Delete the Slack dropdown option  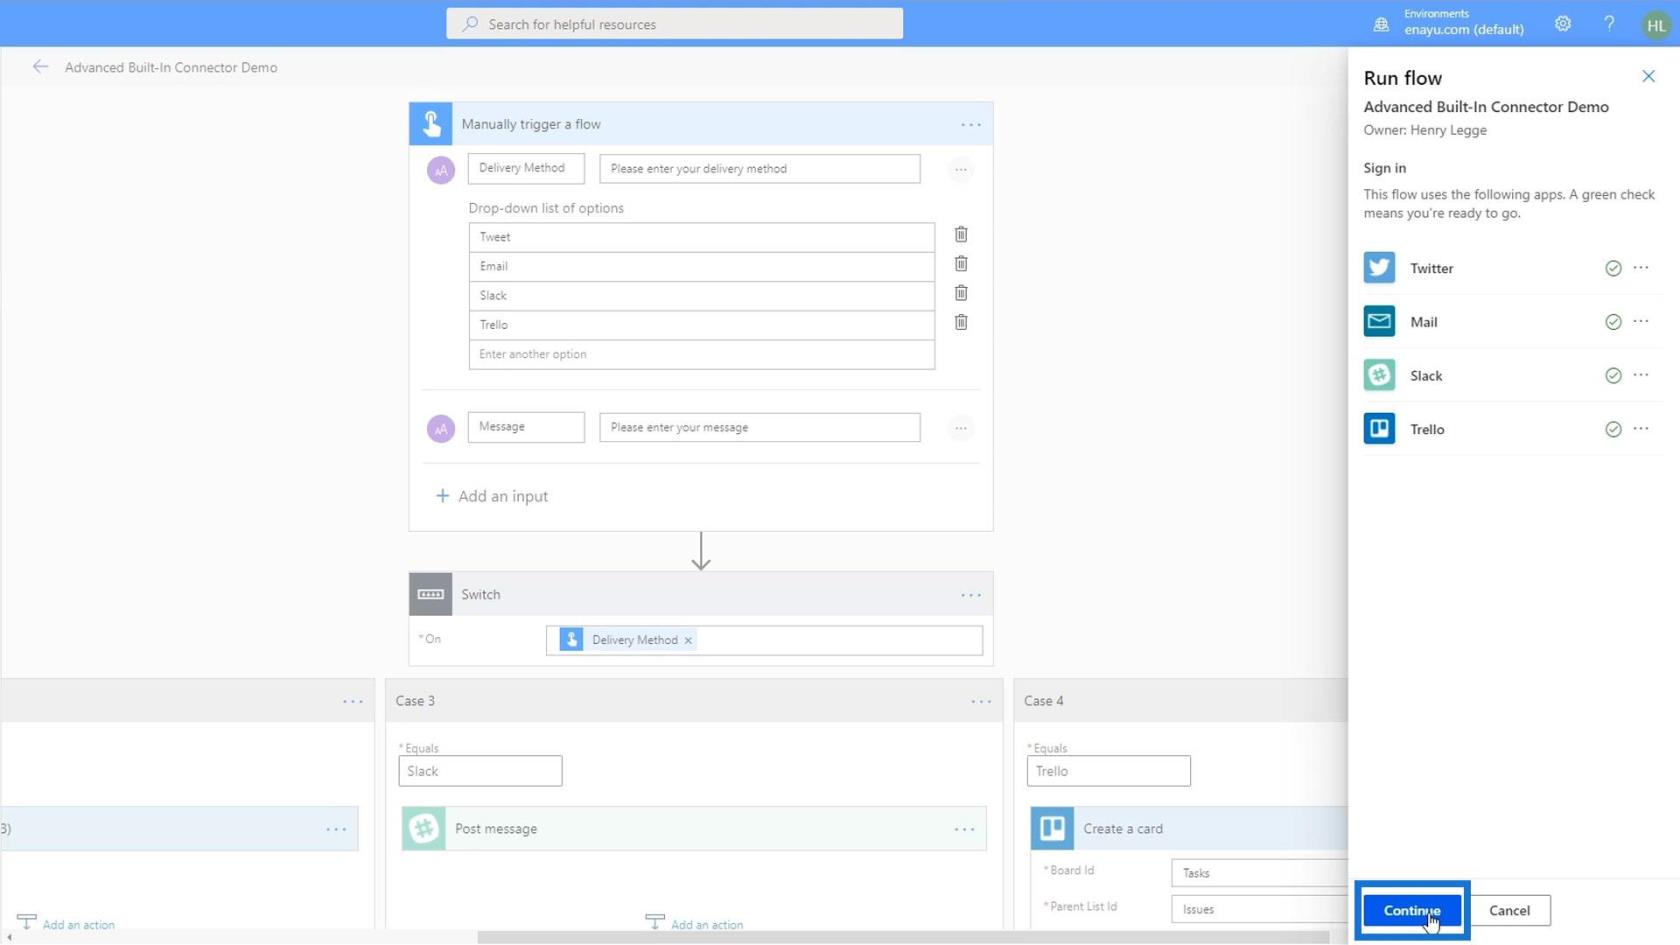coord(961,293)
